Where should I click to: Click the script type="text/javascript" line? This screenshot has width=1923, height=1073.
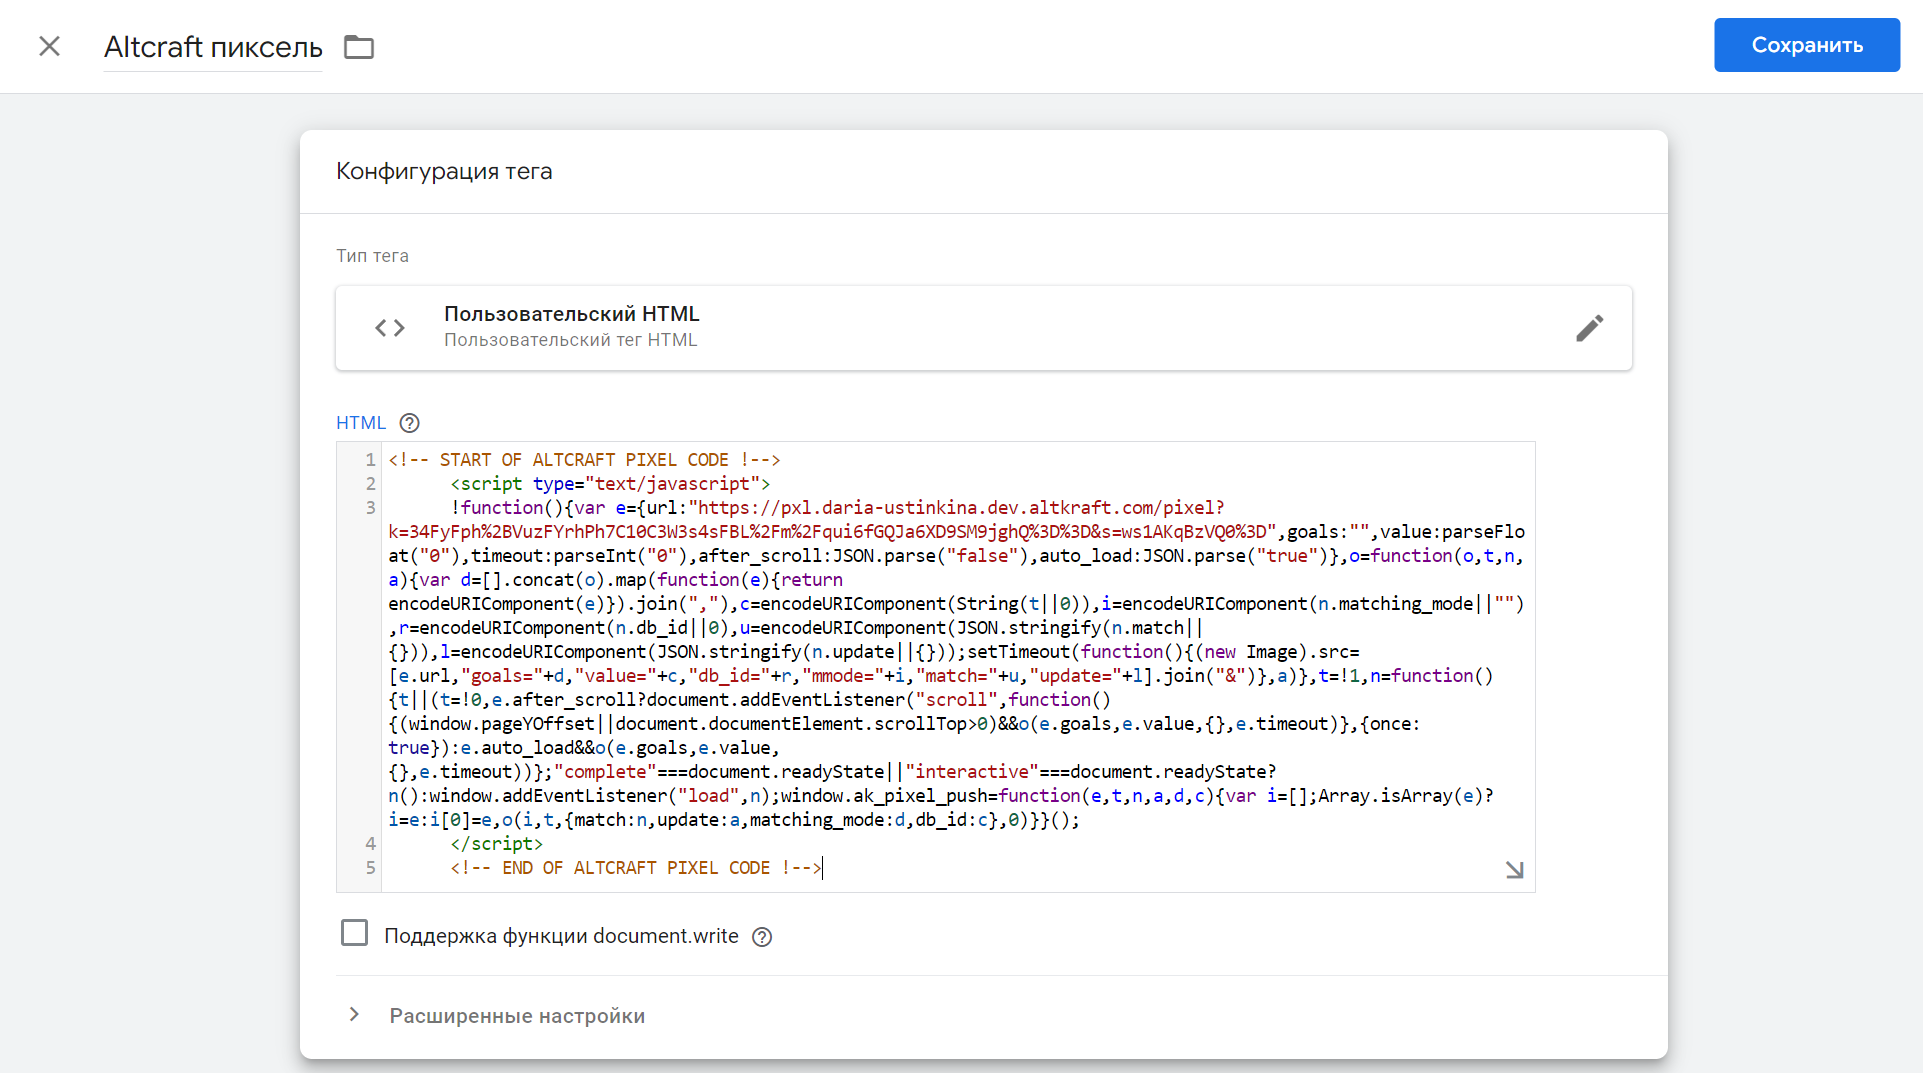610,484
